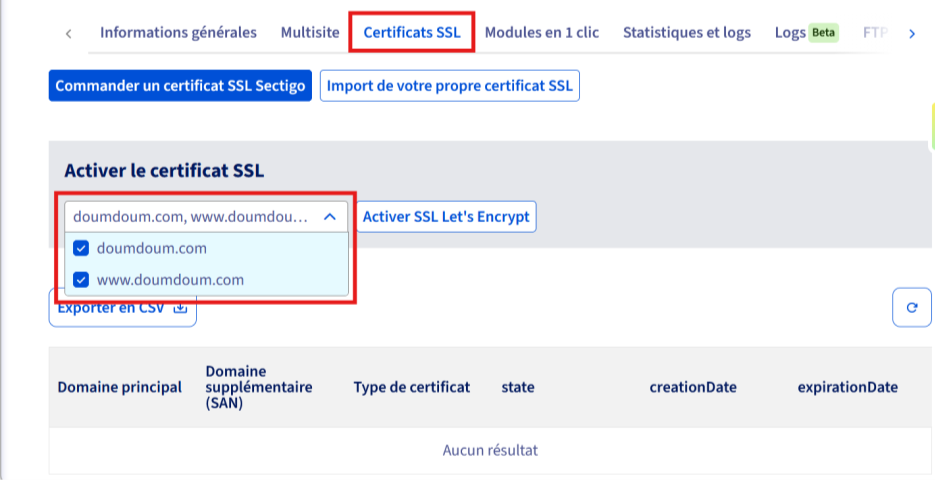
Task: Click the Domaine principal column header
Action: point(120,387)
